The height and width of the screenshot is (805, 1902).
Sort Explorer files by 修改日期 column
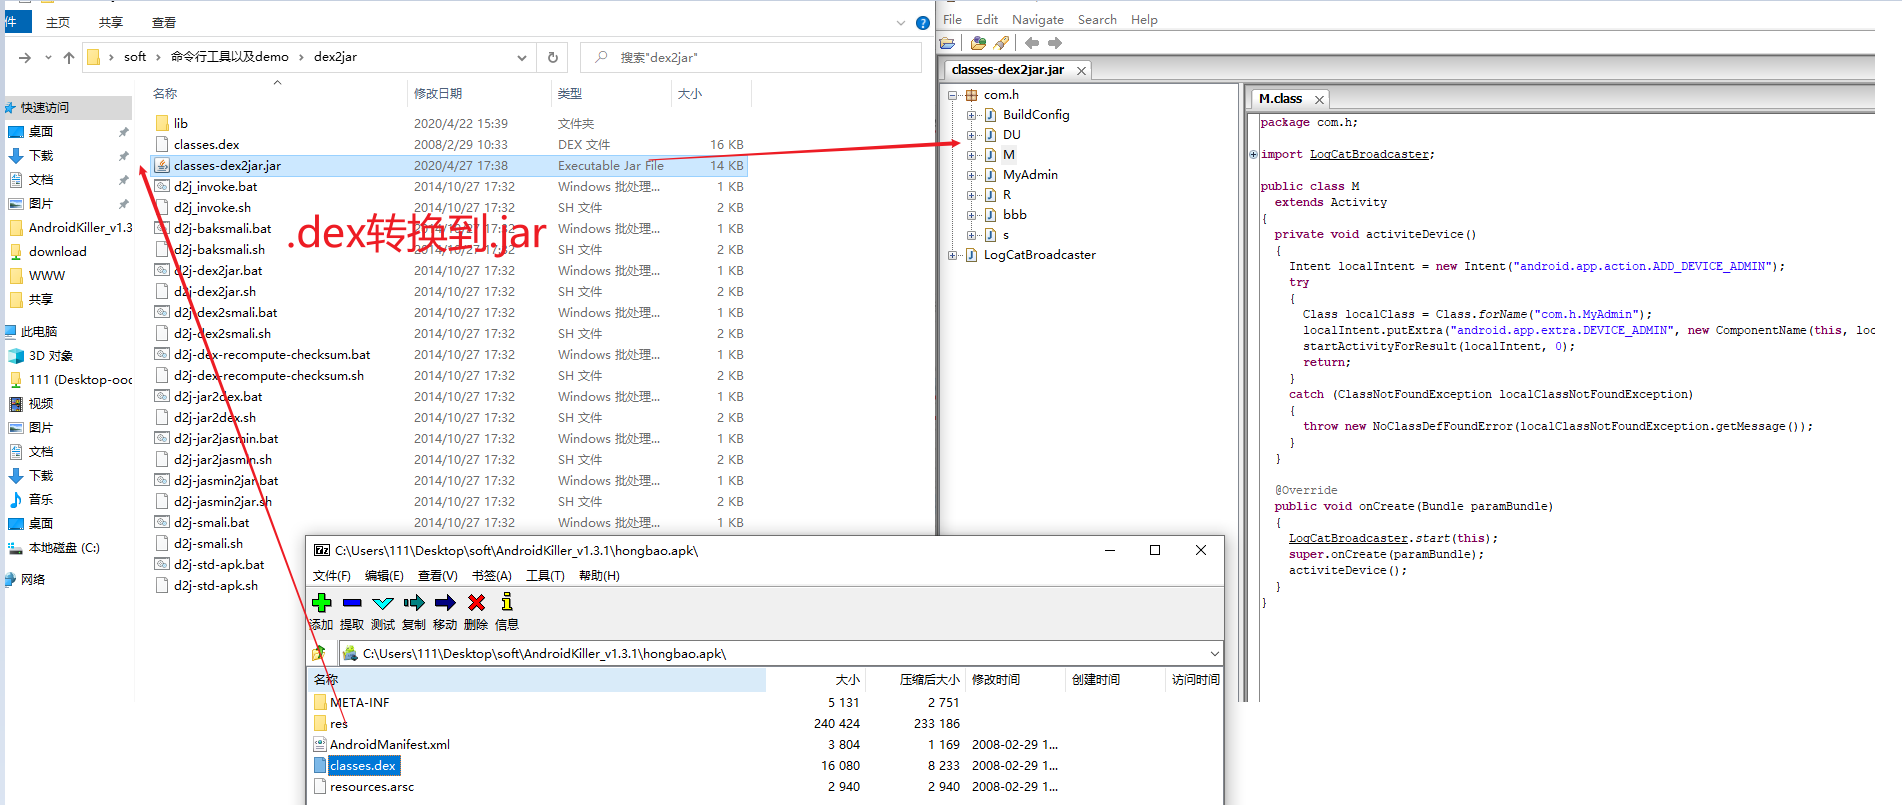point(438,93)
